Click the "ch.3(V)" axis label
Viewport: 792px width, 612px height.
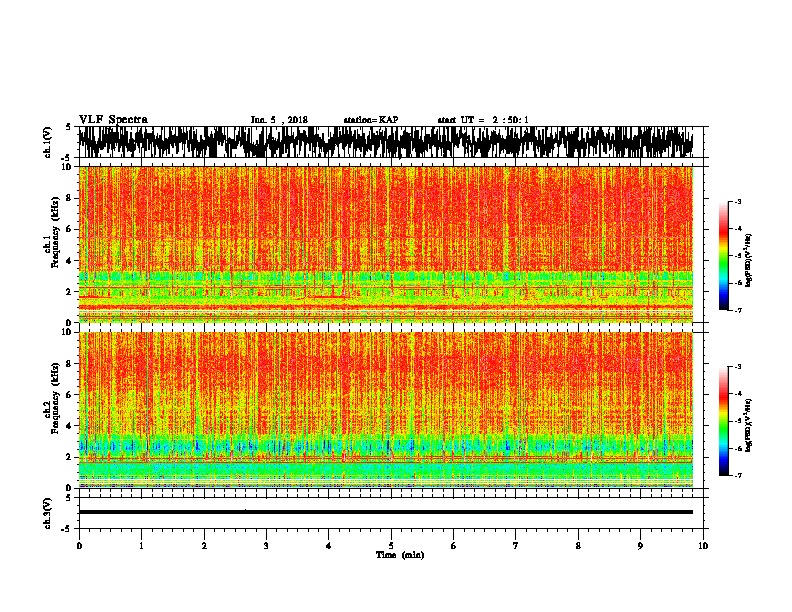(48, 513)
